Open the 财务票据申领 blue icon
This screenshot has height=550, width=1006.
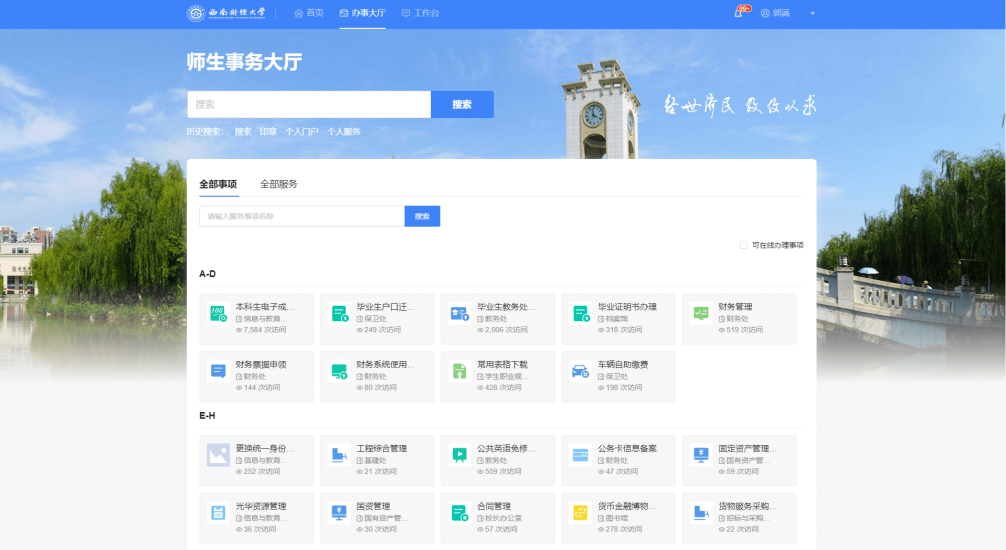218,371
